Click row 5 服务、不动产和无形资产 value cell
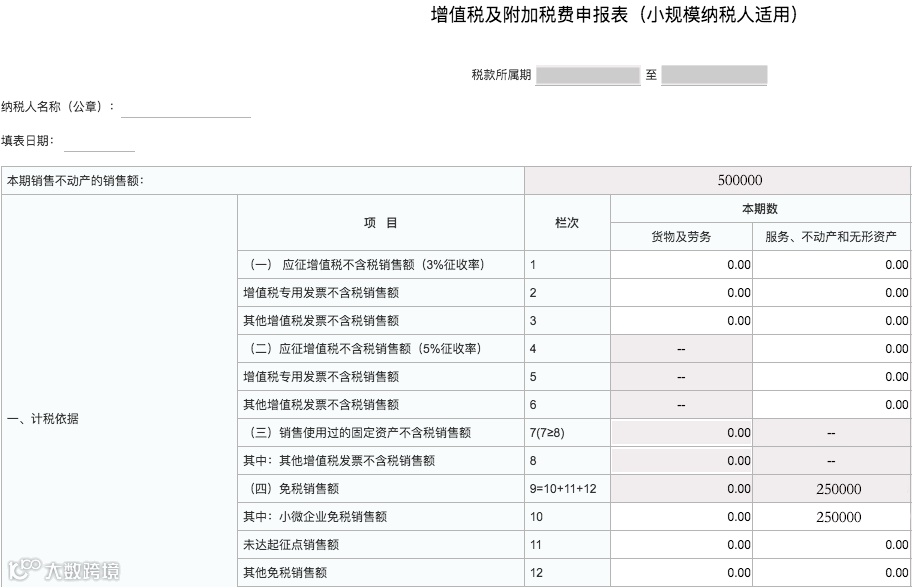Screen dimensions: 912x588 pos(832,376)
